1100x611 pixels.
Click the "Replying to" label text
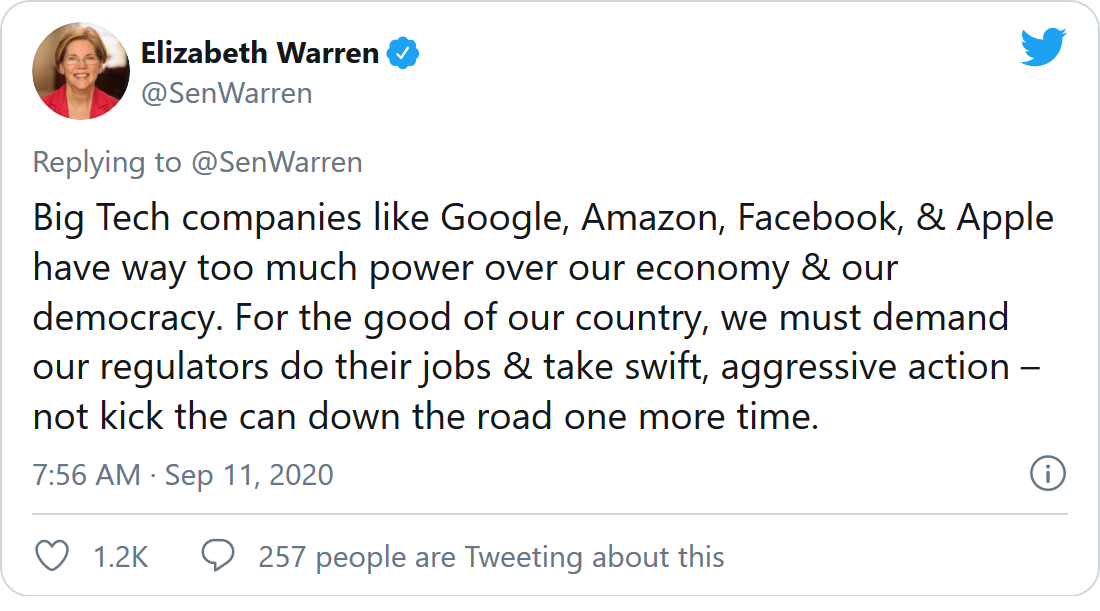click(x=107, y=163)
